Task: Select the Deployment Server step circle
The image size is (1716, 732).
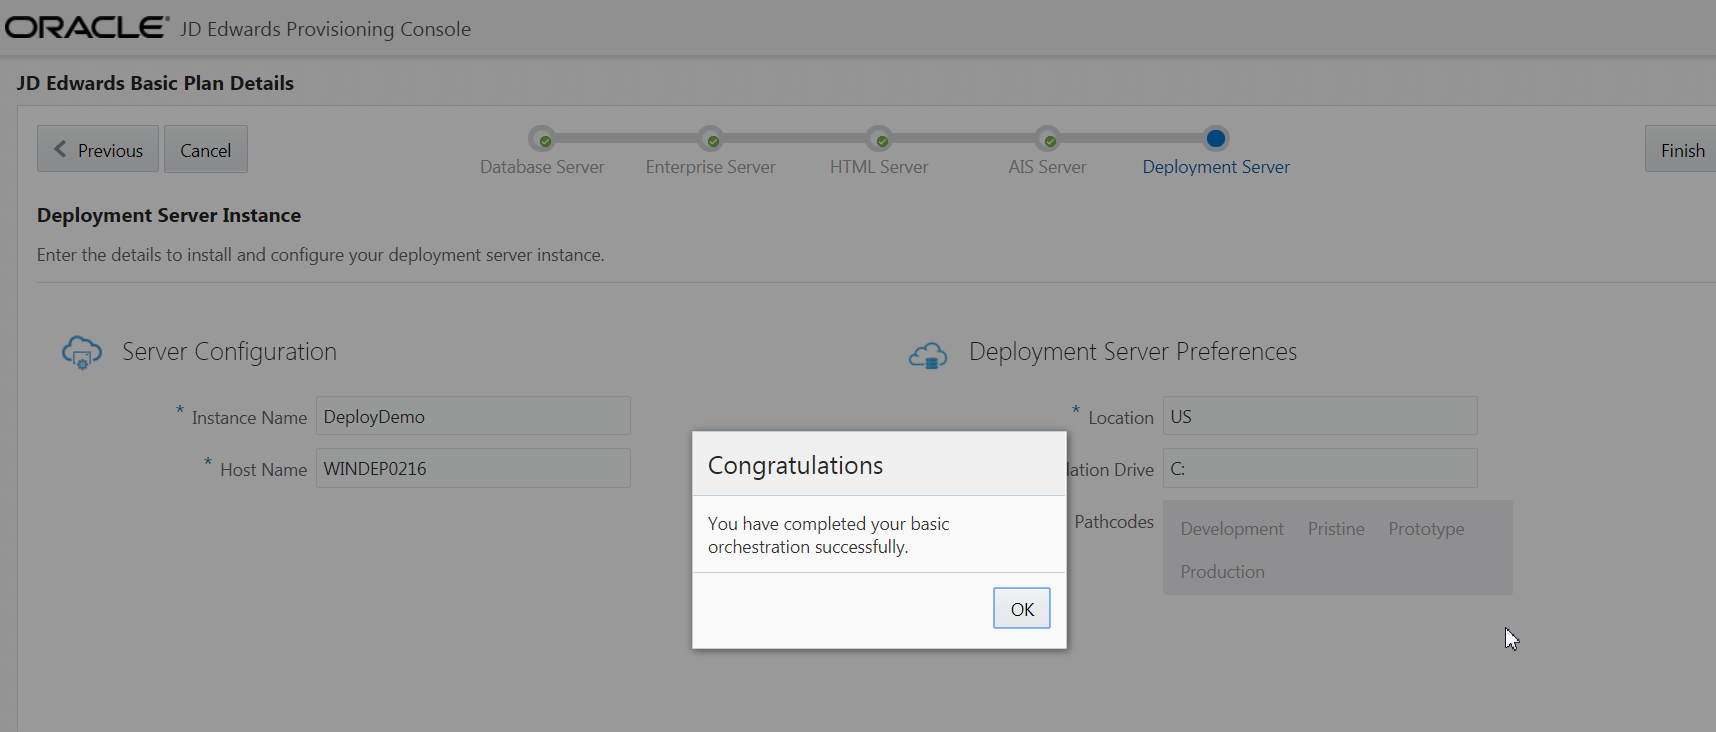Action: (1216, 138)
